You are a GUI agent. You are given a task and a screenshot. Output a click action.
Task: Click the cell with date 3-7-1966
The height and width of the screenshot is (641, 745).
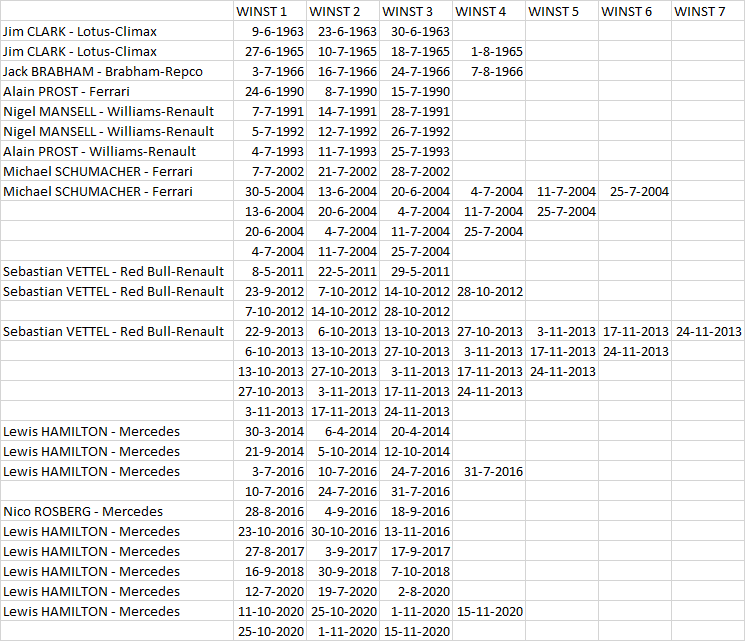click(x=270, y=71)
